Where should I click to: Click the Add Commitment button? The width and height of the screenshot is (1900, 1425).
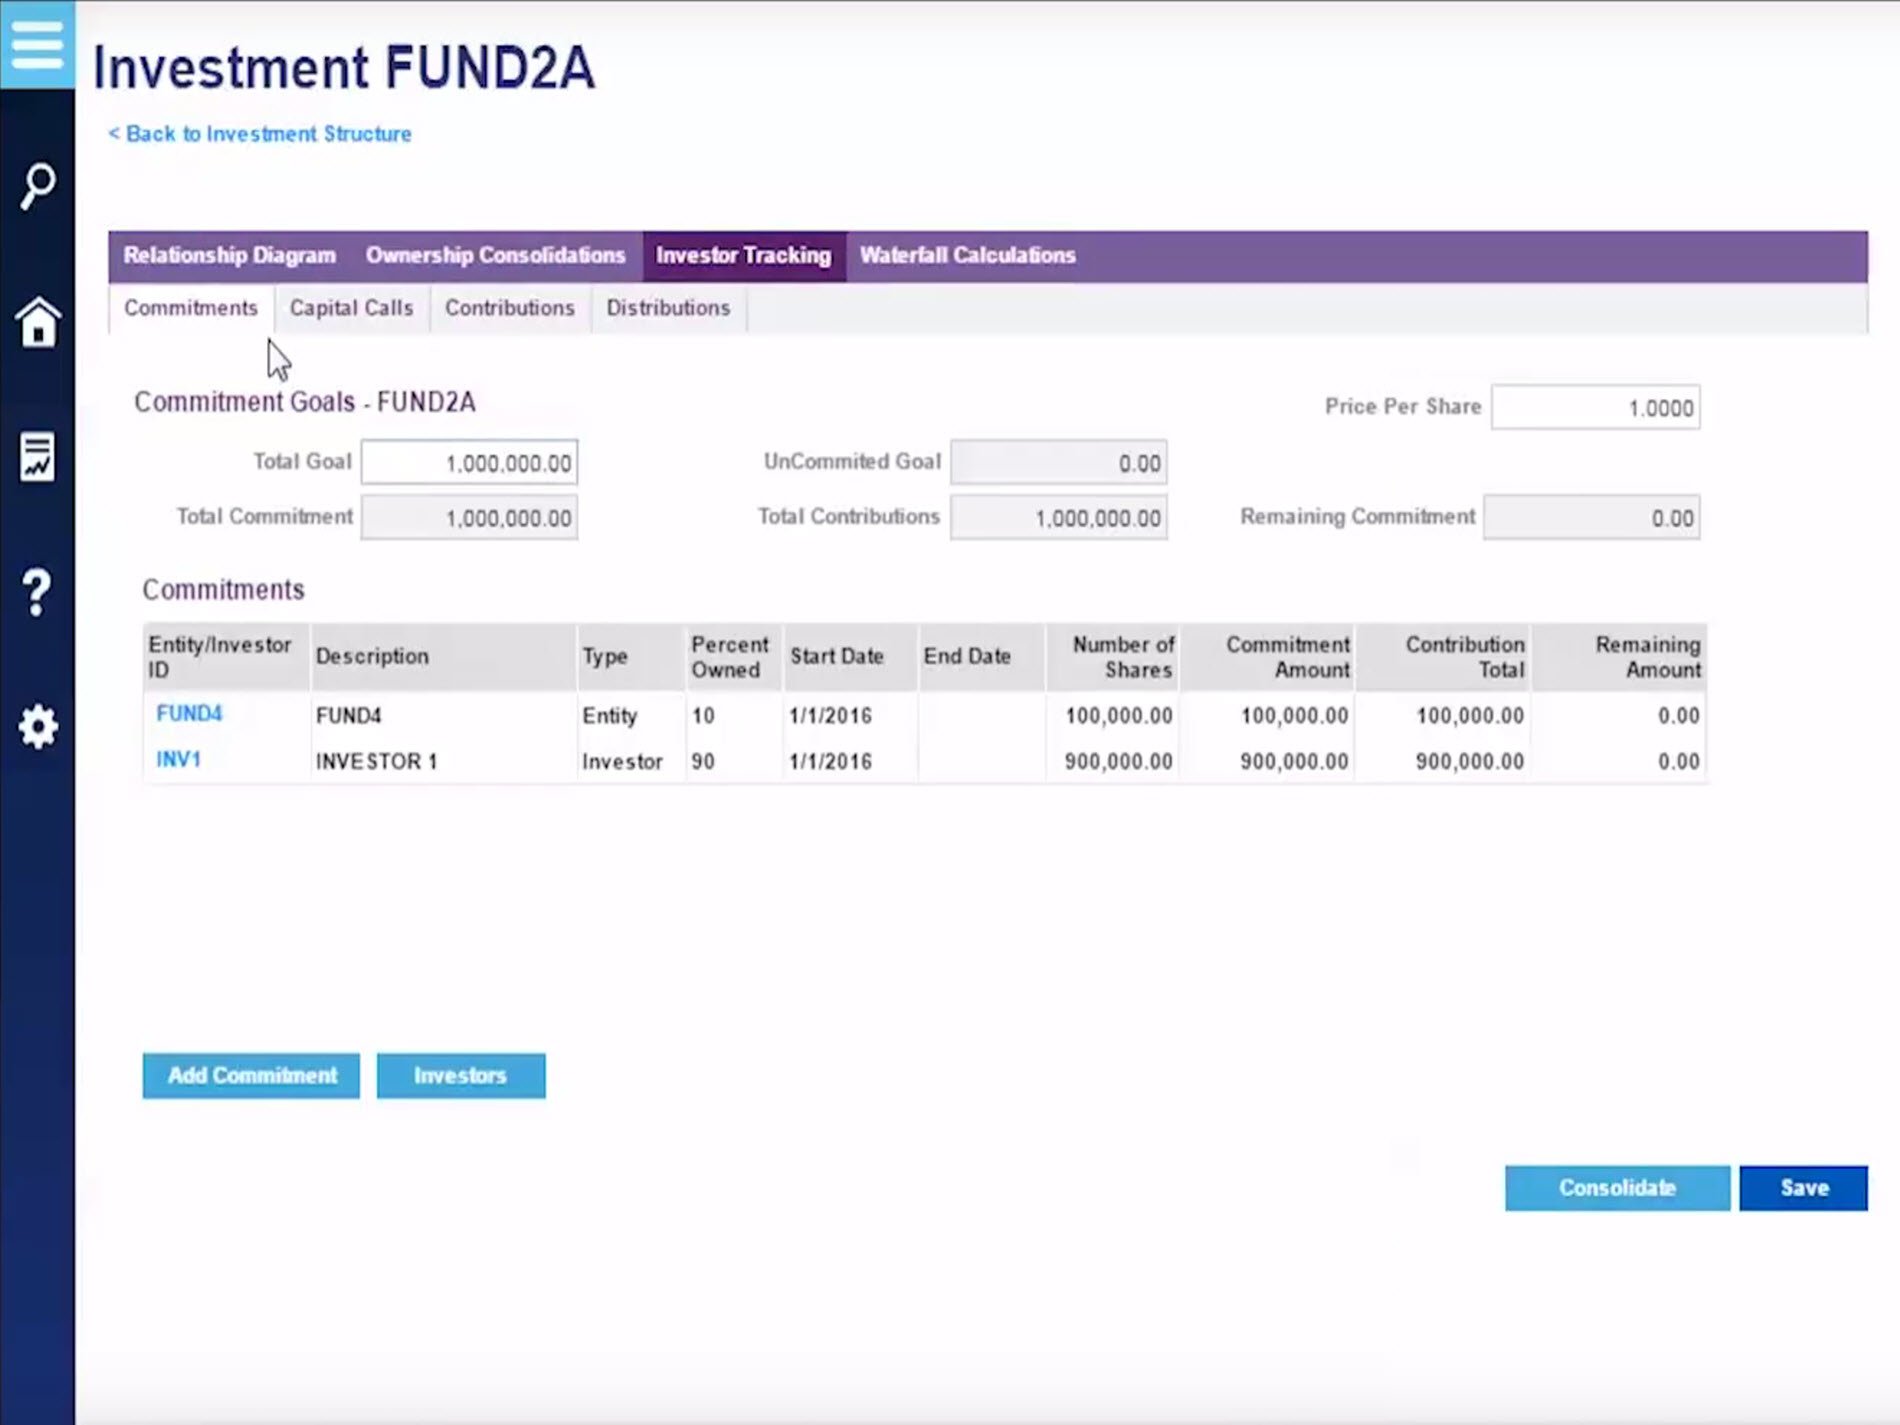251,1075
